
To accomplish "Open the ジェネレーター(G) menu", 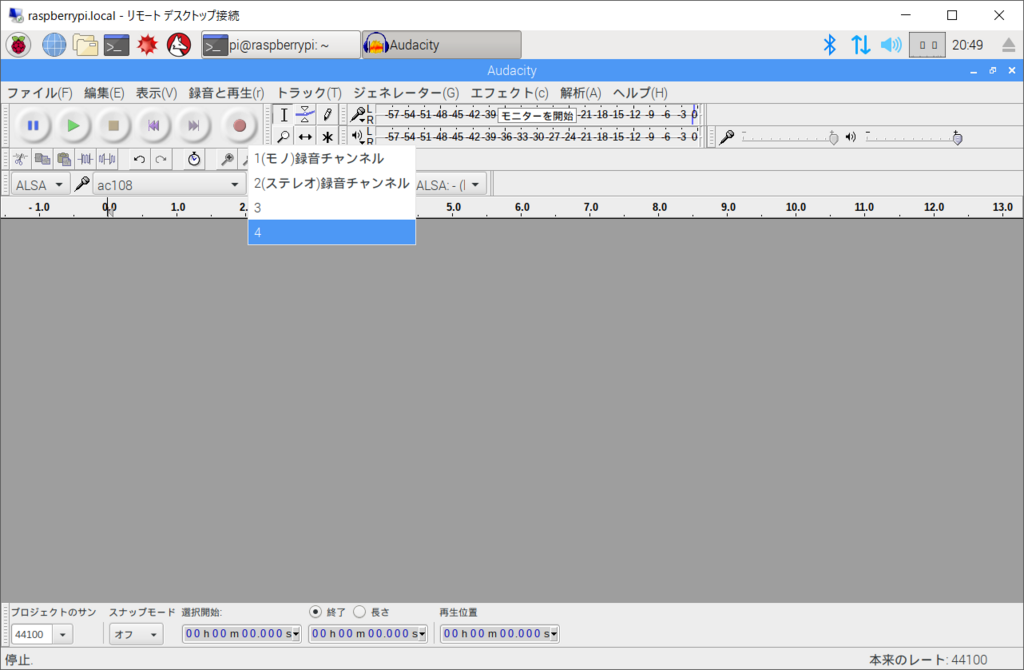I will [406, 93].
